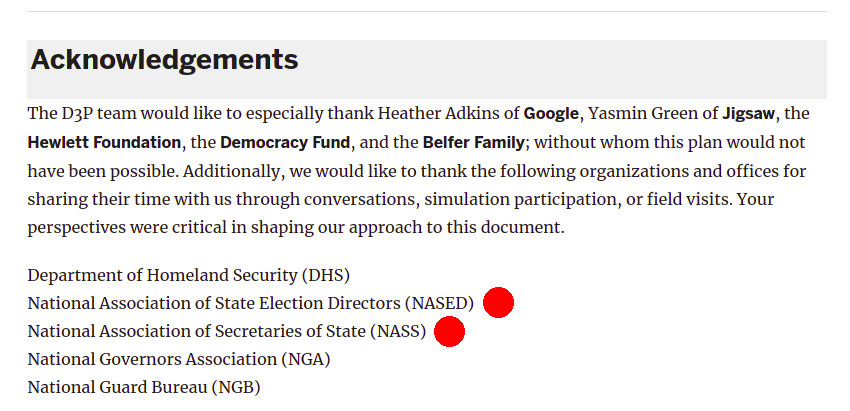
Task: Click the words simulation participation
Action: pos(521,200)
